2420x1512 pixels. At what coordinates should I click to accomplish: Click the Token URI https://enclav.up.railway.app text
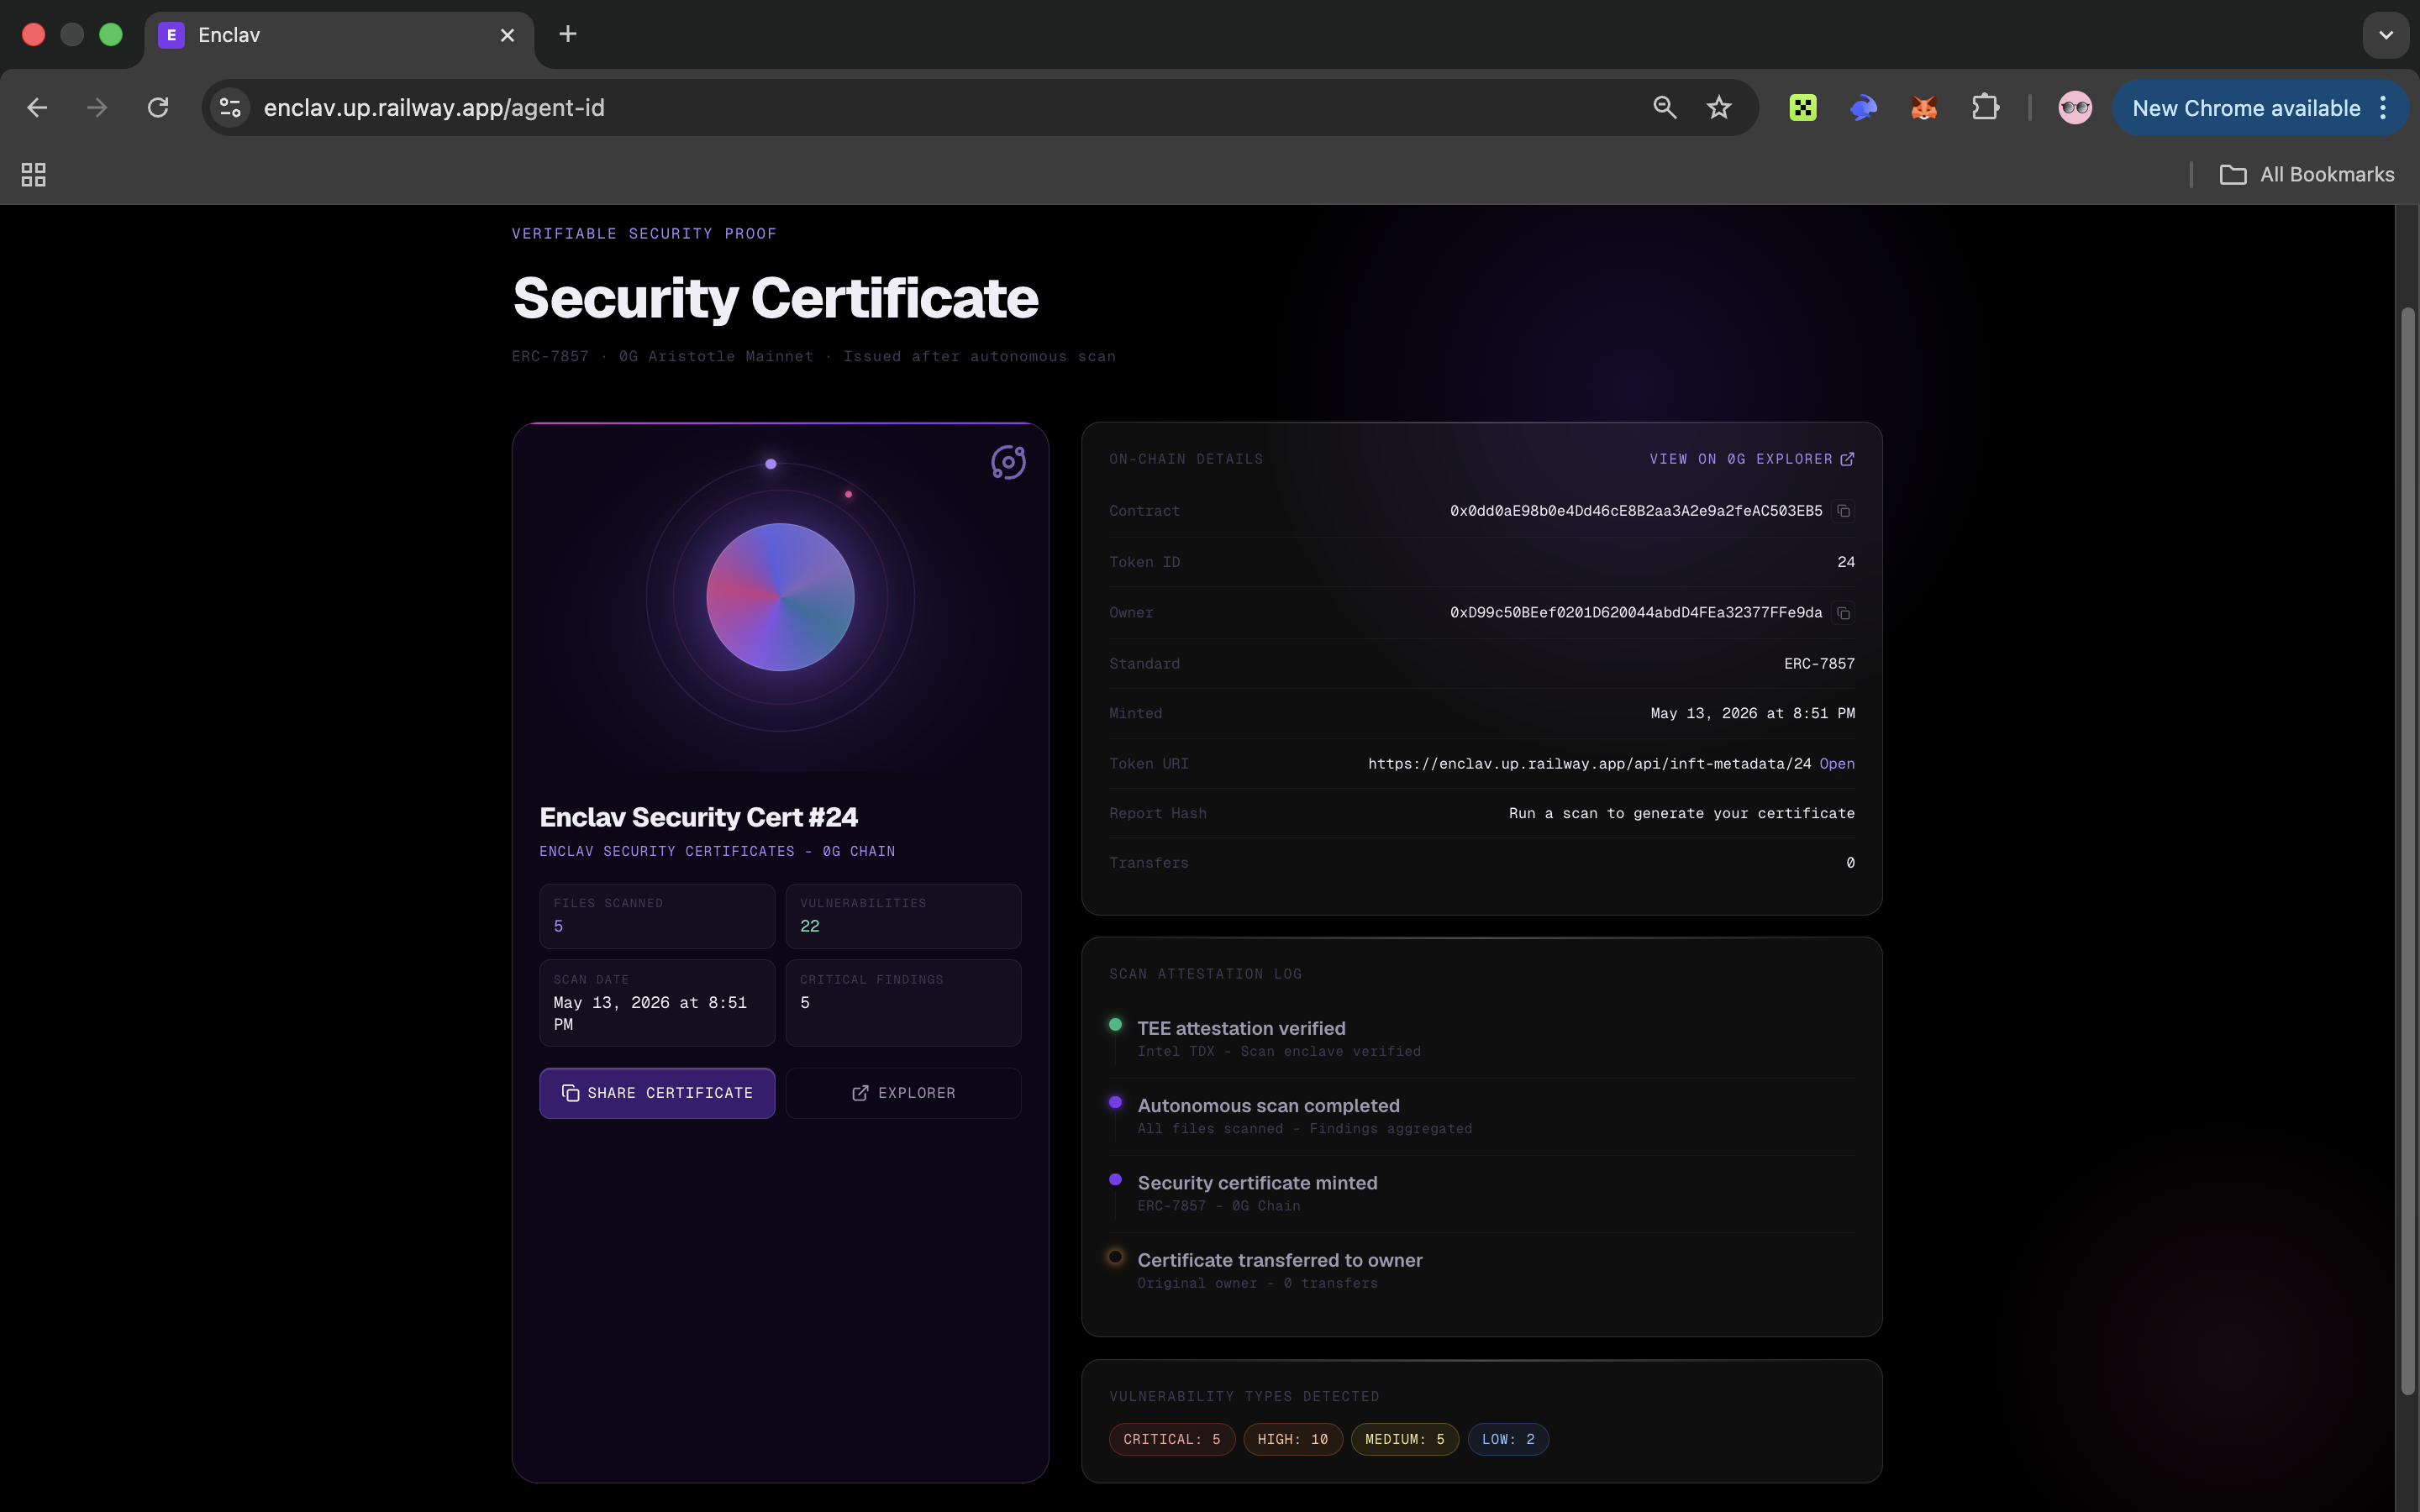pos(1590,764)
